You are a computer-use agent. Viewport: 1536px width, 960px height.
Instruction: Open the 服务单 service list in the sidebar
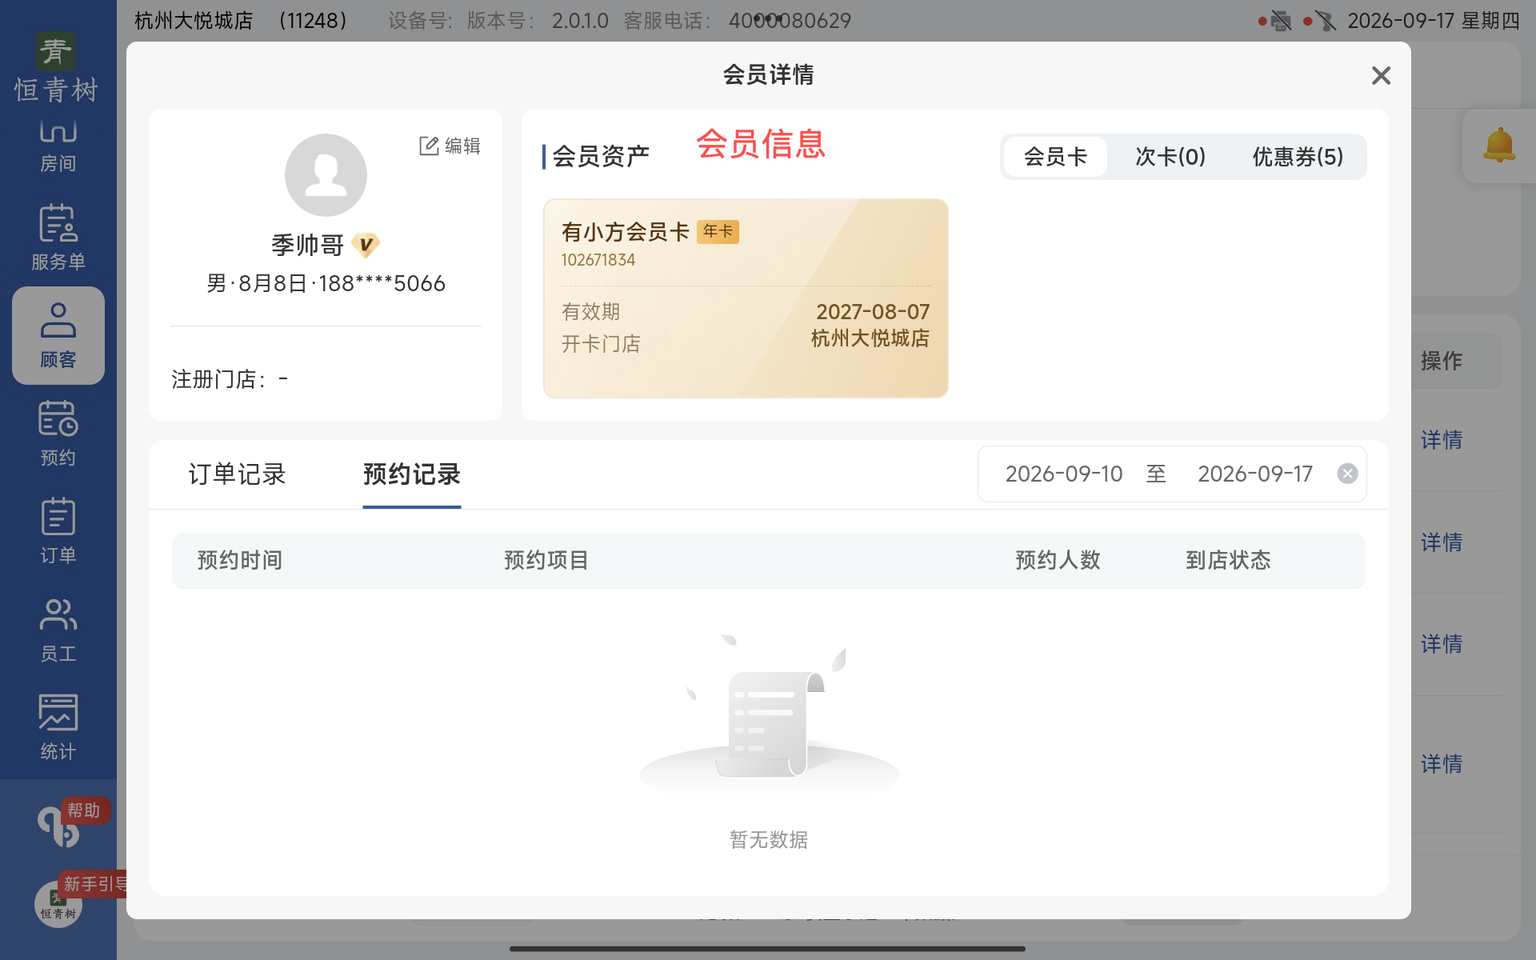click(x=58, y=237)
